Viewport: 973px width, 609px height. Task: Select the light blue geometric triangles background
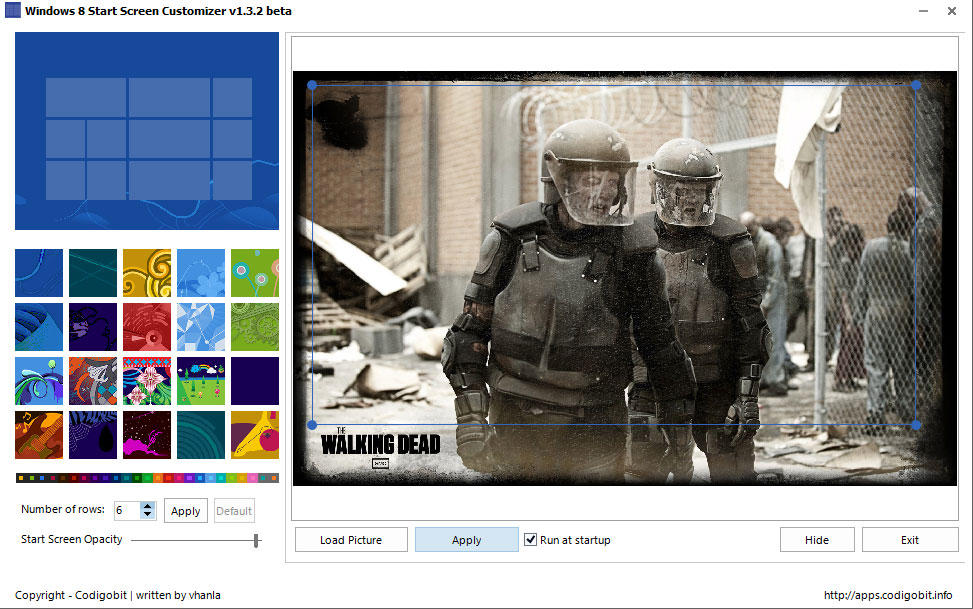coord(200,327)
